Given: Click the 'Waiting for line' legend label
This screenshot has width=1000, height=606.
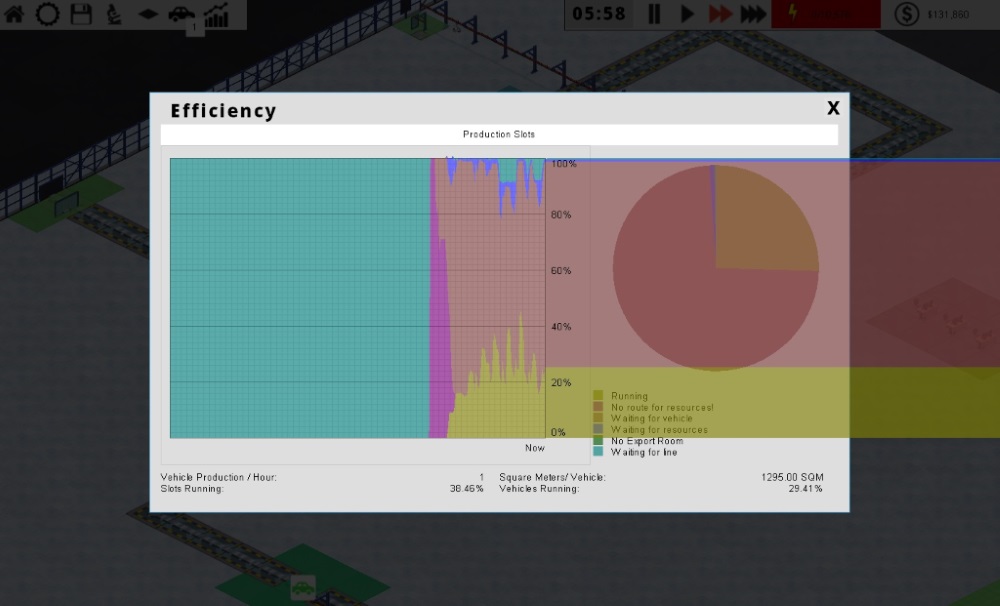Looking at the screenshot, I should (x=644, y=452).
